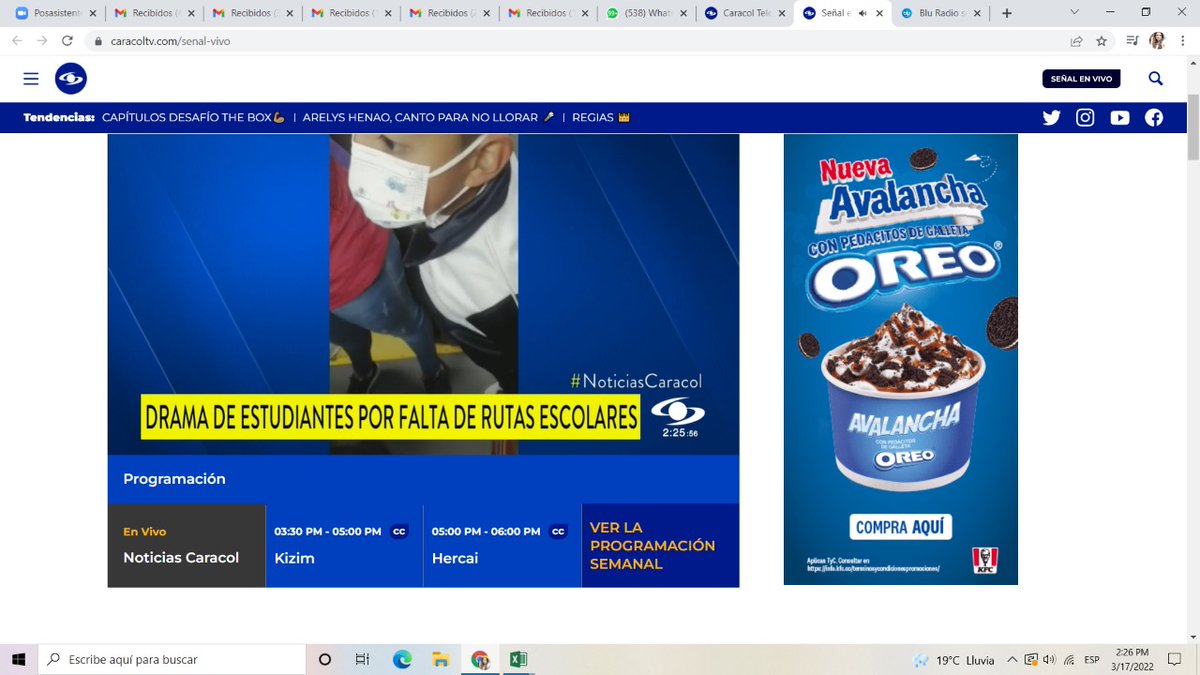Open Caracol's Twitter page icon

(1051, 117)
